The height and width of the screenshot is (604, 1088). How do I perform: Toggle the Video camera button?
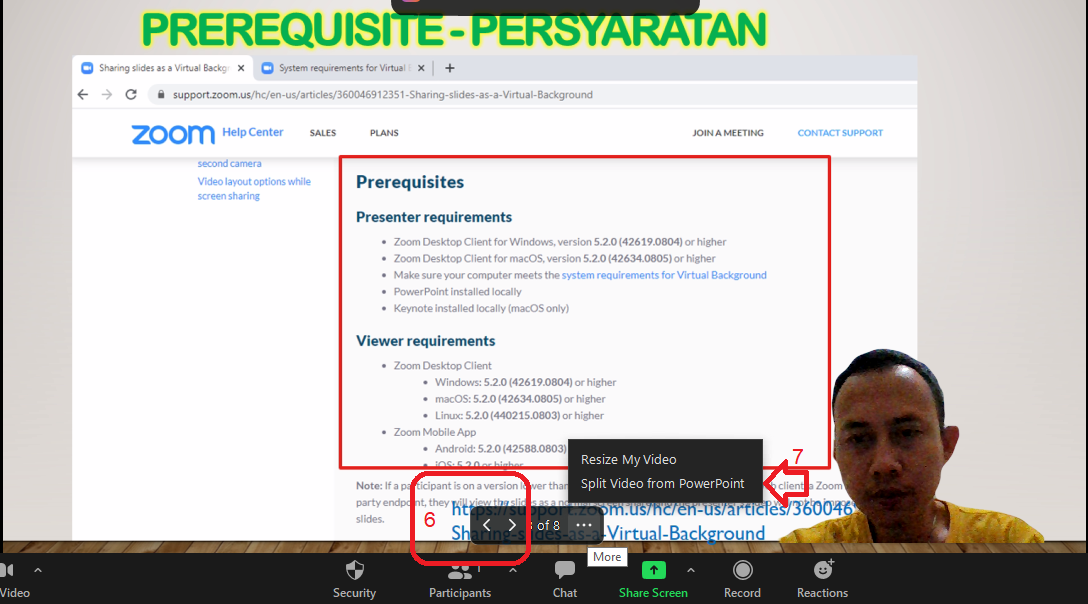click(14, 579)
